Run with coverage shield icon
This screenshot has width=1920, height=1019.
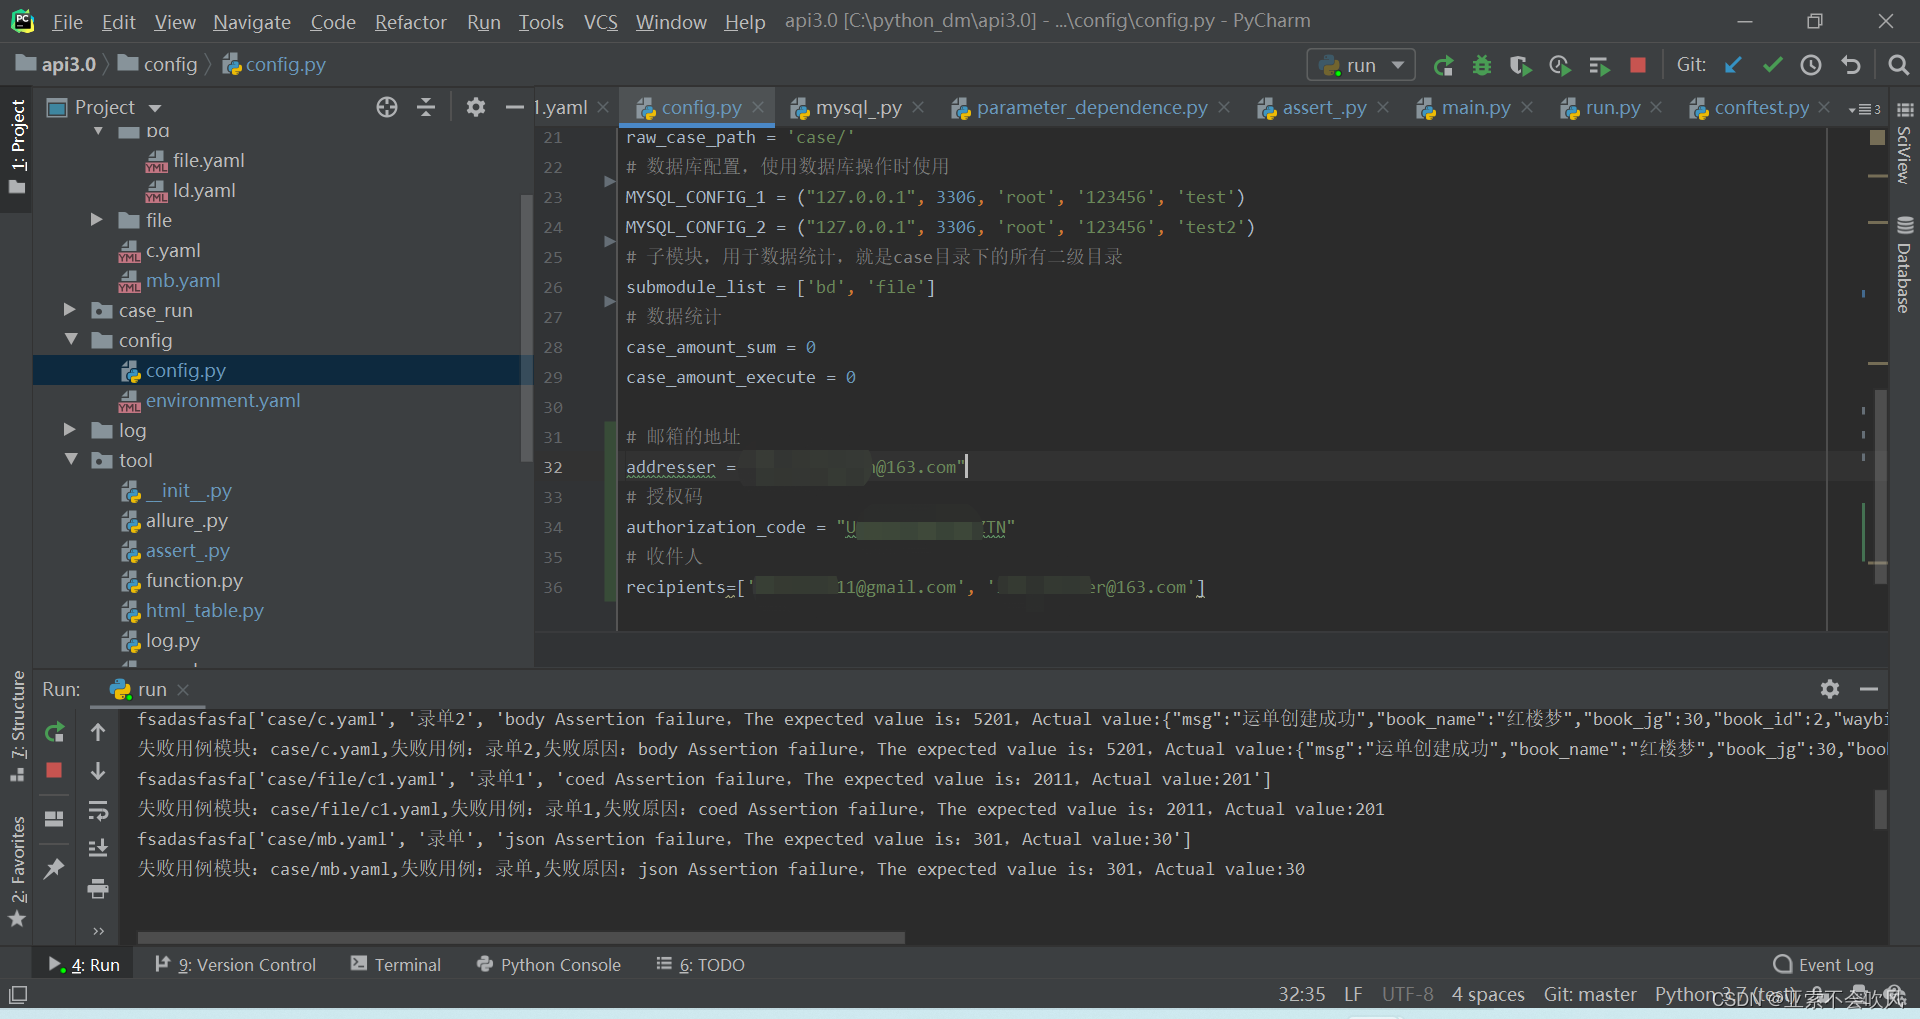(1520, 66)
